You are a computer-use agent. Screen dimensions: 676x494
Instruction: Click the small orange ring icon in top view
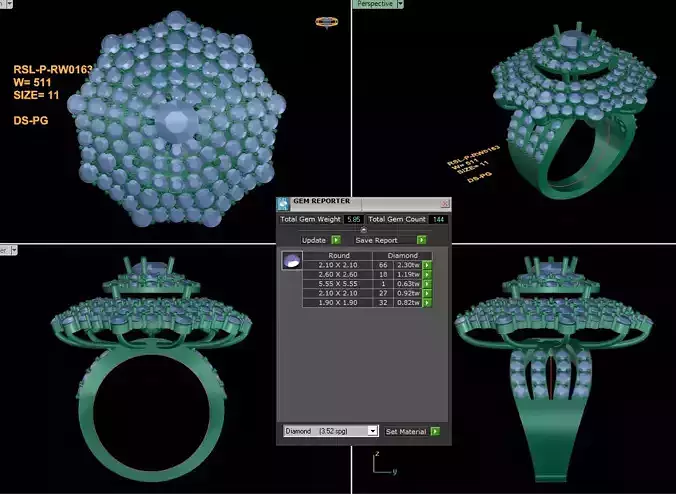326,22
